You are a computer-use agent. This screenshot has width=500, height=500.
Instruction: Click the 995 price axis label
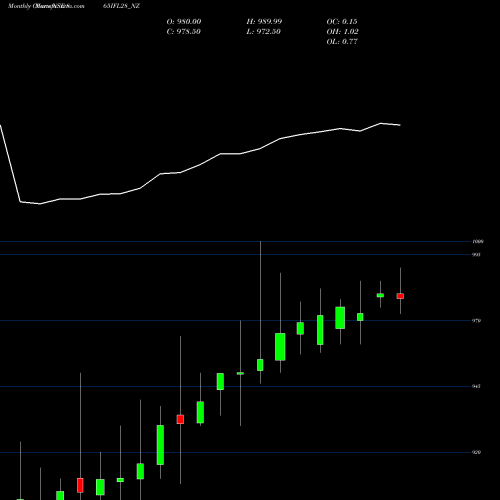coord(476,254)
